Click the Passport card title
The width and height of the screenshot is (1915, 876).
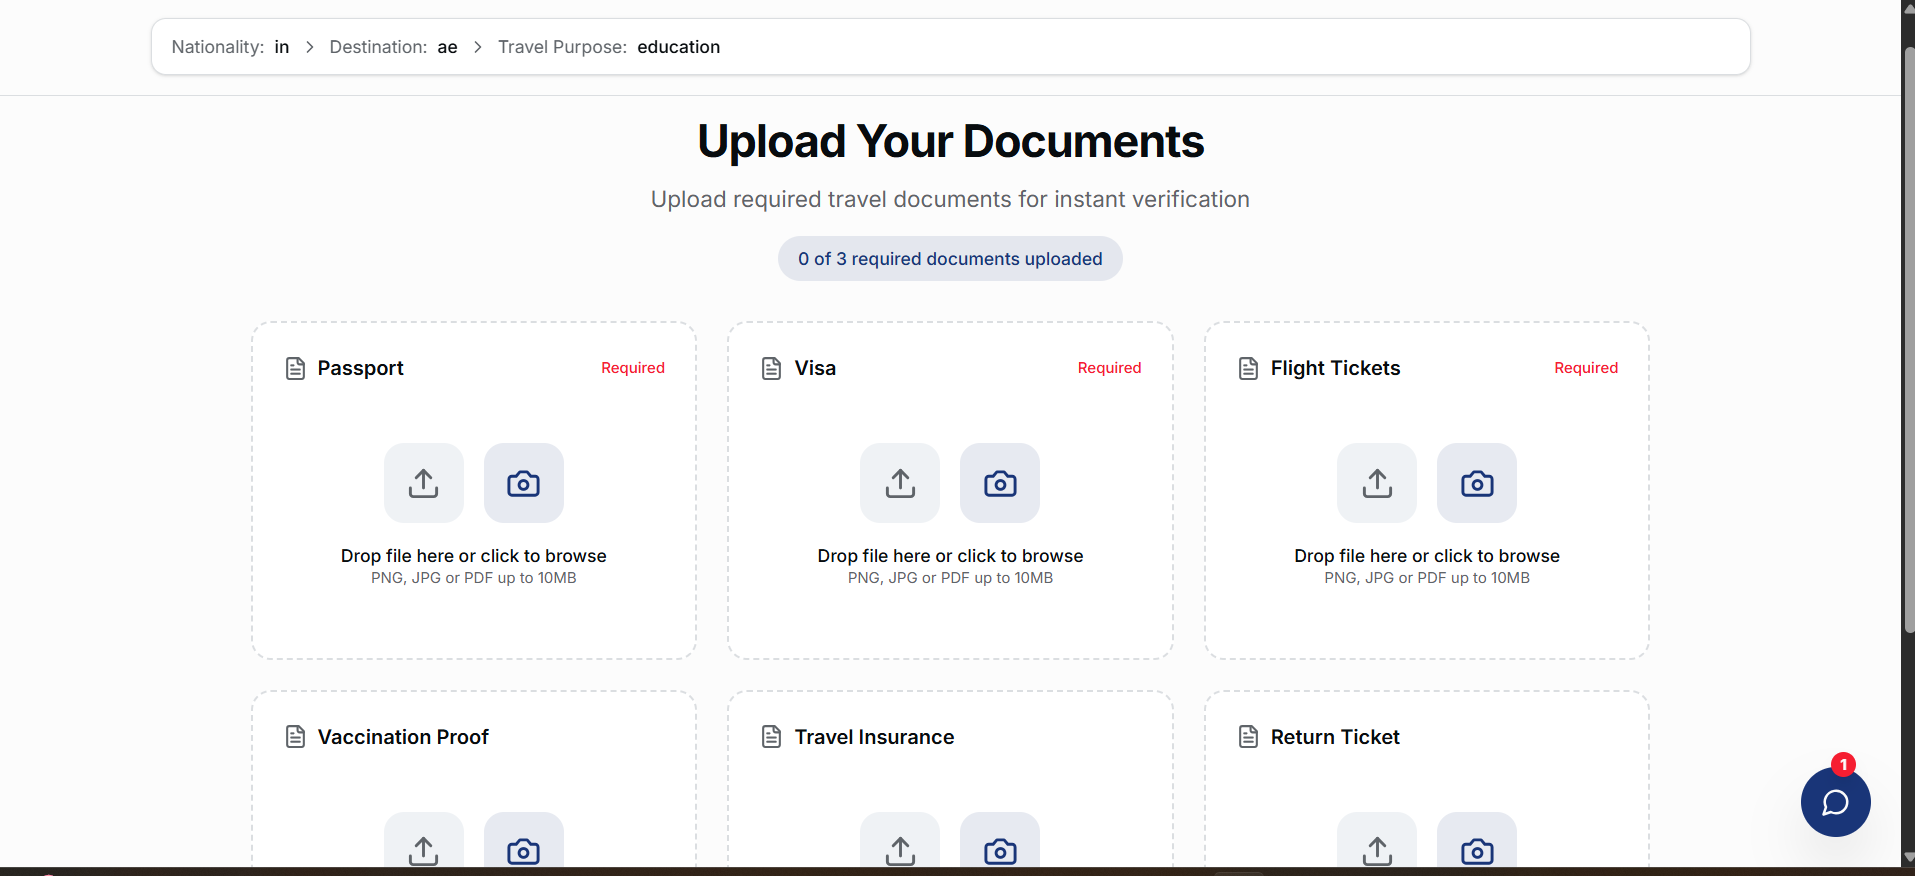[360, 368]
